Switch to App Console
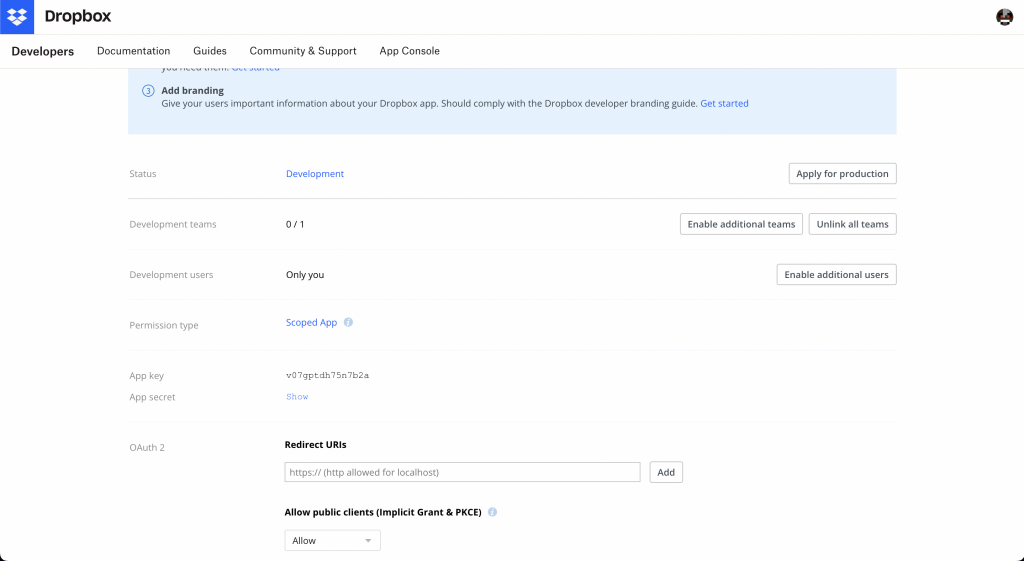Image resolution: width=1024 pixels, height=561 pixels. 409,51
